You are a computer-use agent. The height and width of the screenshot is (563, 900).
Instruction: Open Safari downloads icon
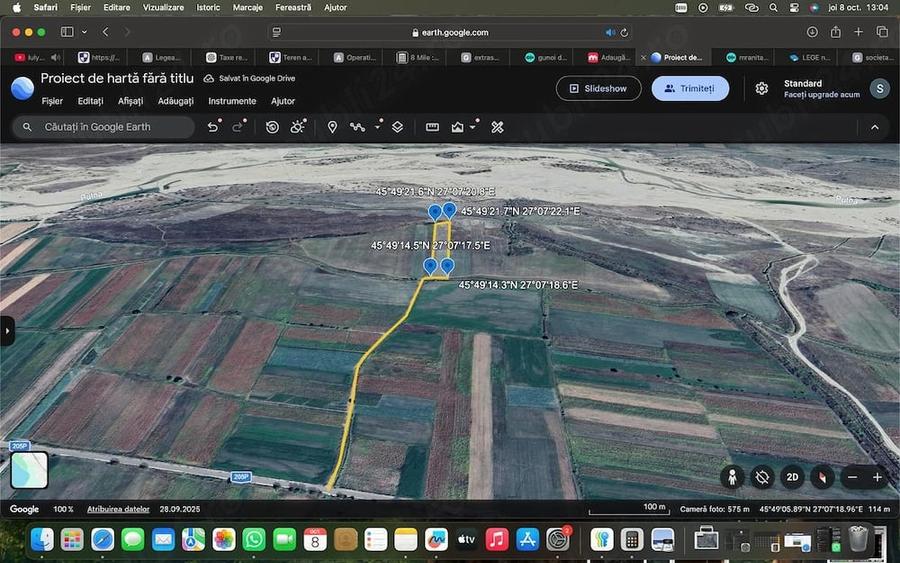pos(812,32)
